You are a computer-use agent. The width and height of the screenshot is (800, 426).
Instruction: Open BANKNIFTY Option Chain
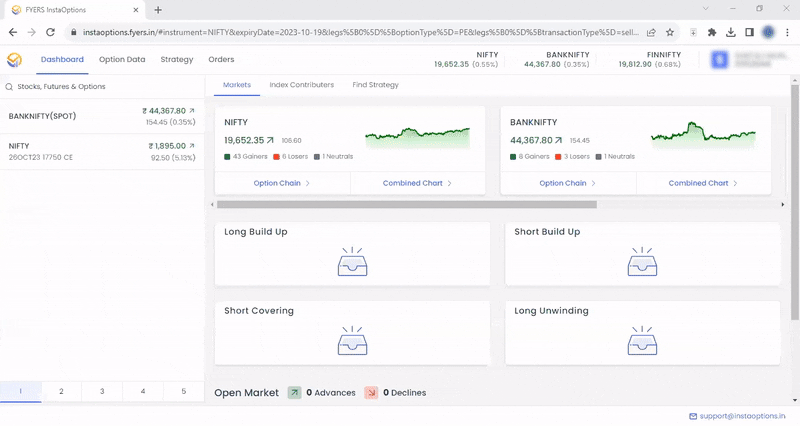tap(568, 183)
